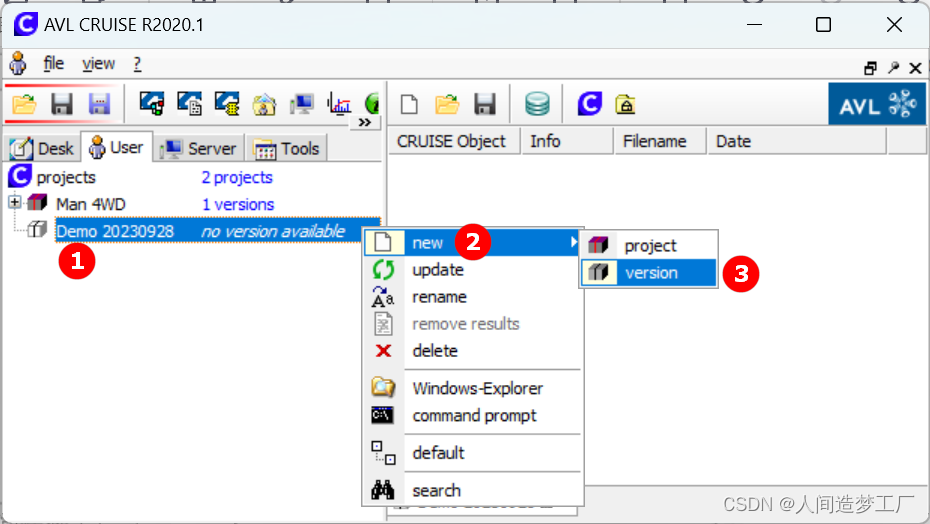The width and height of the screenshot is (930, 524).
Task: Click the Date column header
Action: pyautogui.click(x=797, y=141)
